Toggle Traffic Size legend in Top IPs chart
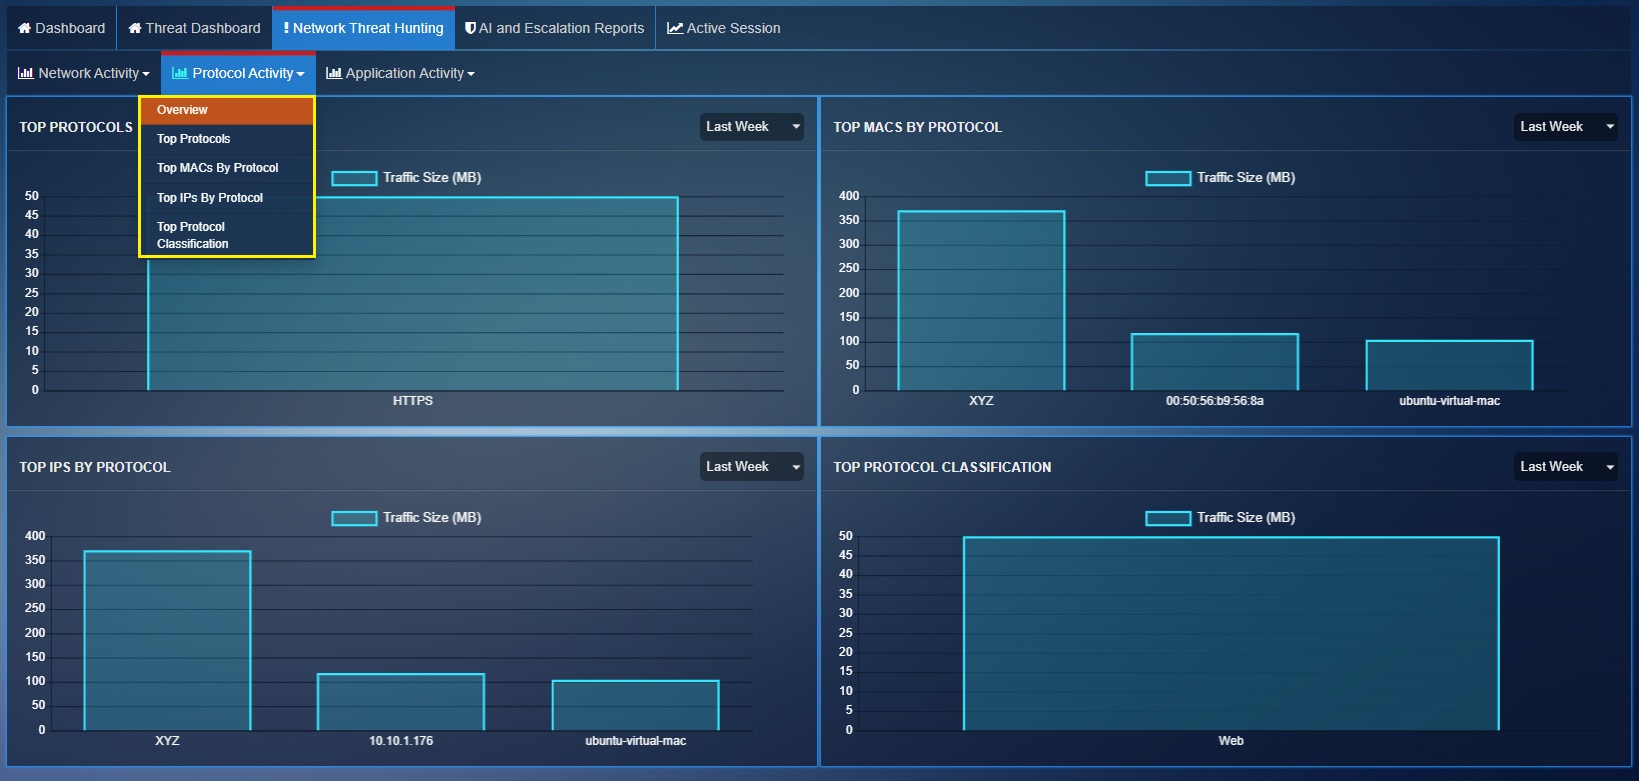The image size is (1639, 781). coord(407,518)
